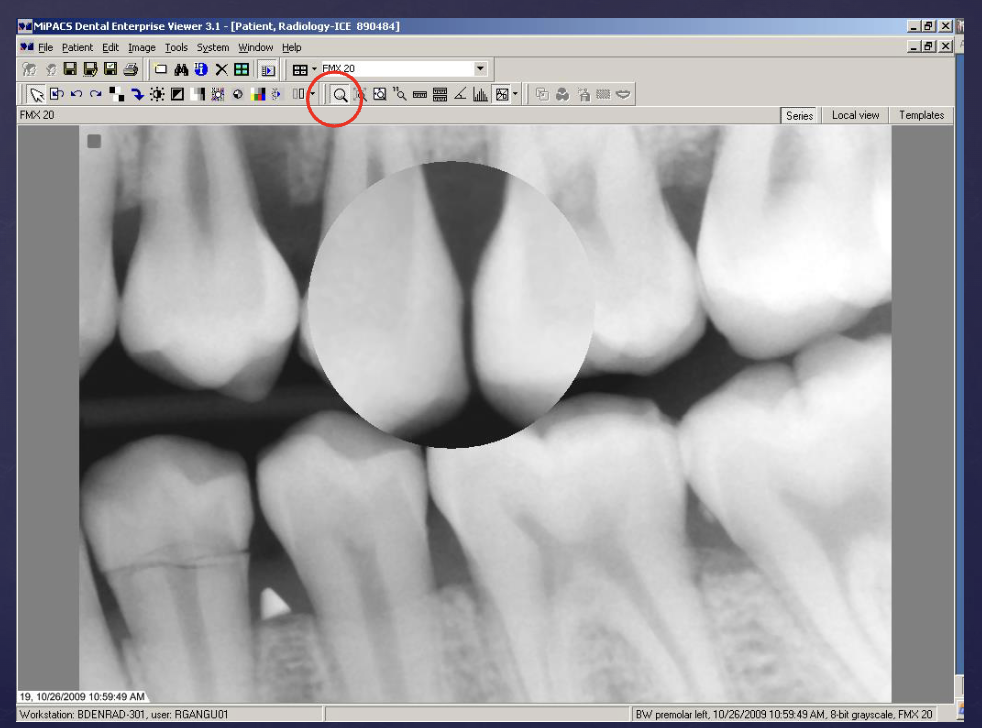The image size is (982, 728).
Task: Click the binoculars search icon
Action: [x=181, y=69]
